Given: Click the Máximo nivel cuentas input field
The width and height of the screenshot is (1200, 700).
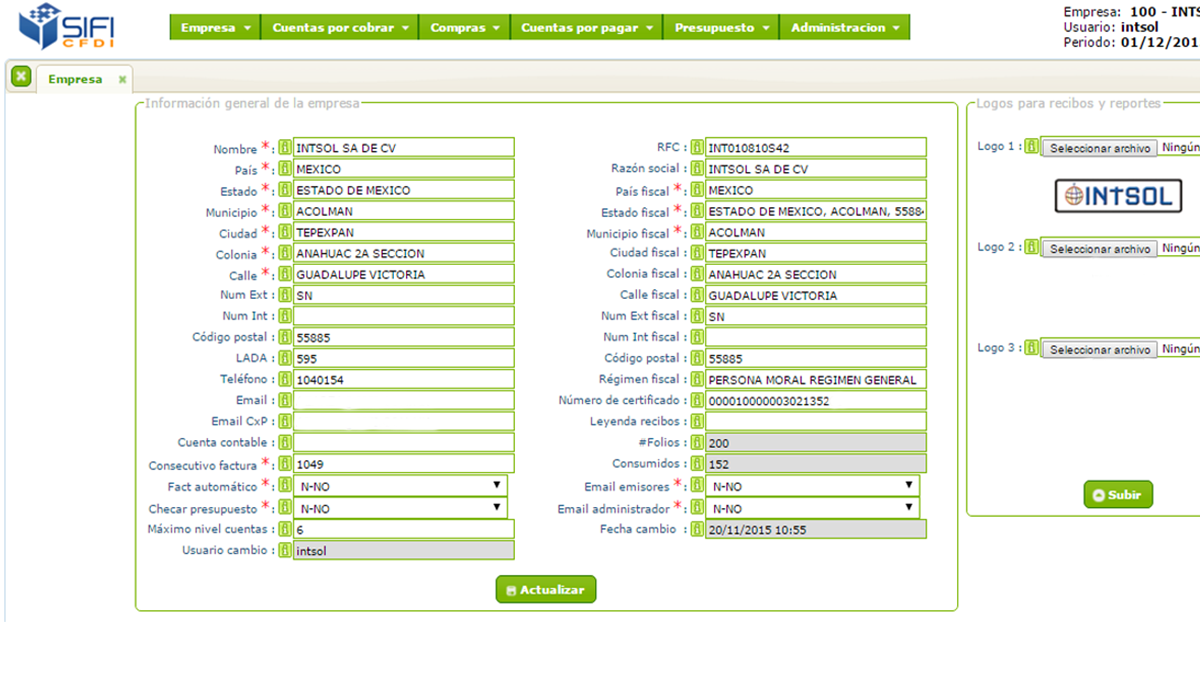Looking at the screenshot, I should pos(404,529).
